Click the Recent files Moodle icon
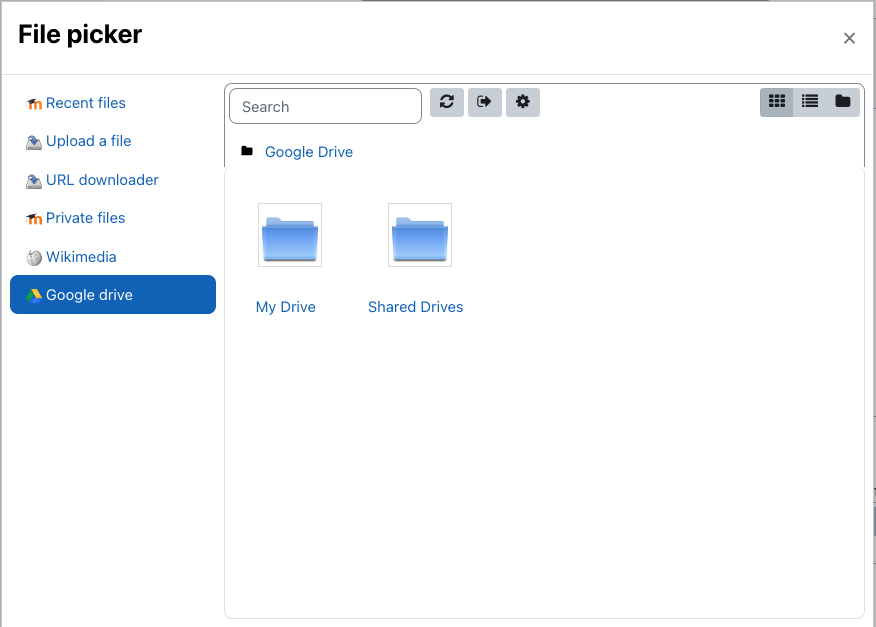 [34, 104]
